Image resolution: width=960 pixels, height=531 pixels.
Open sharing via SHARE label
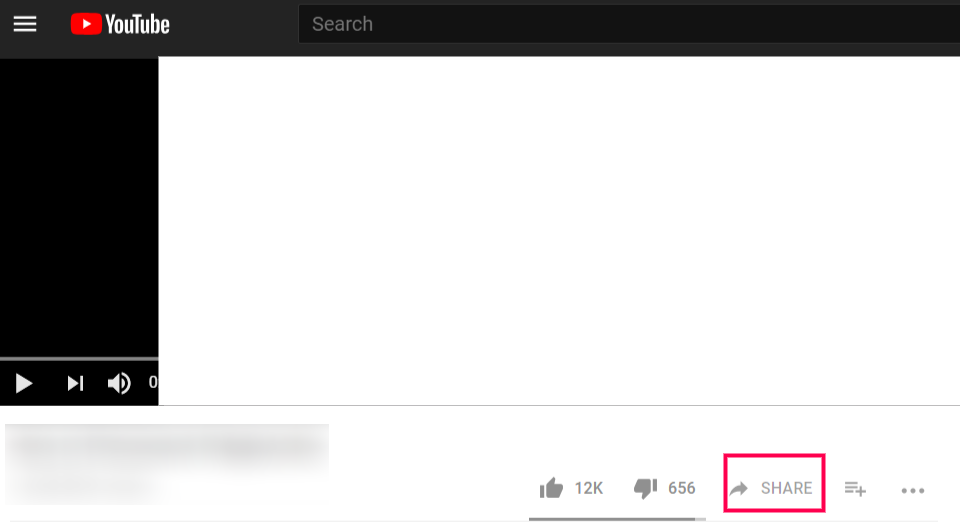point(787,488)
